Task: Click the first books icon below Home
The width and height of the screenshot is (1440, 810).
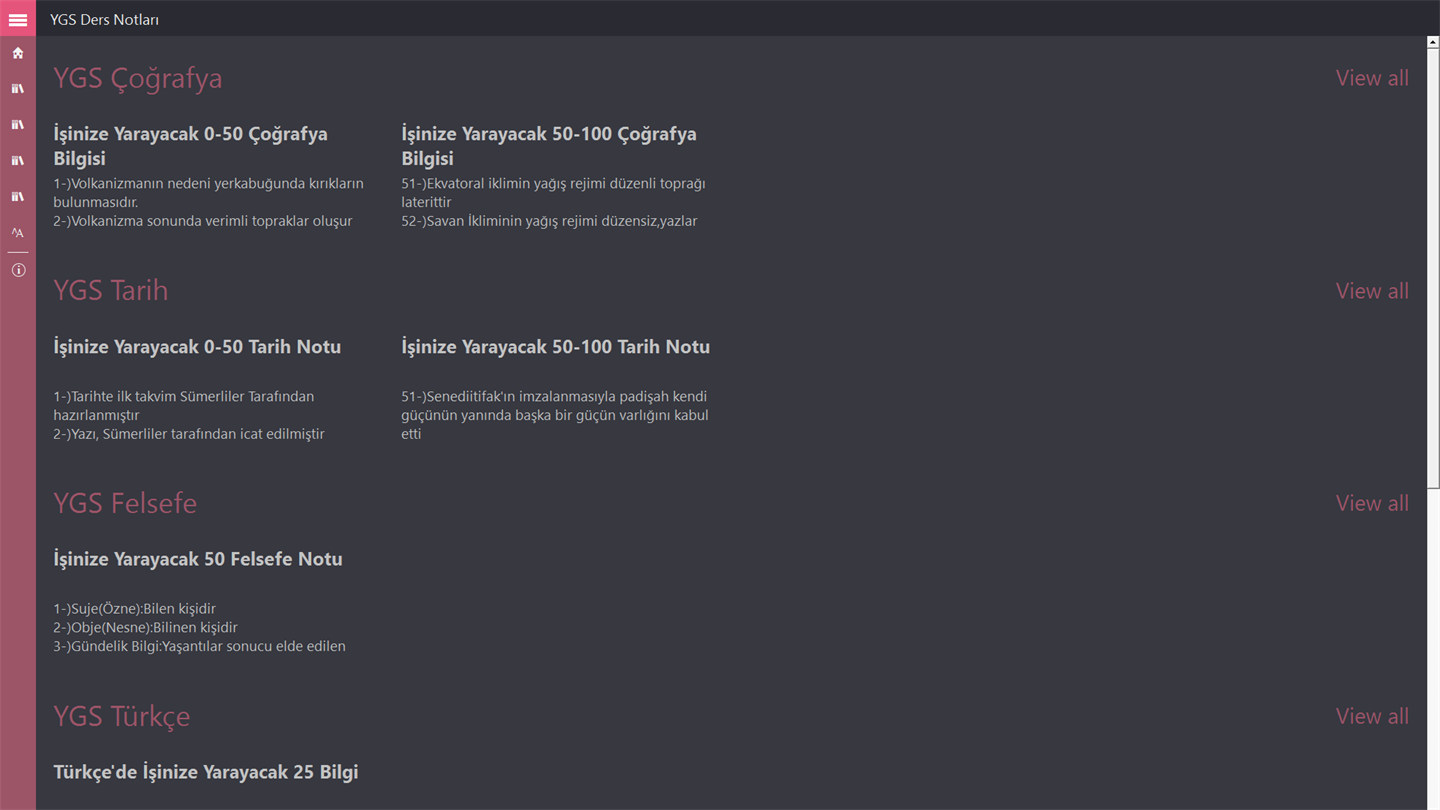Action: (x=18, y=89)
